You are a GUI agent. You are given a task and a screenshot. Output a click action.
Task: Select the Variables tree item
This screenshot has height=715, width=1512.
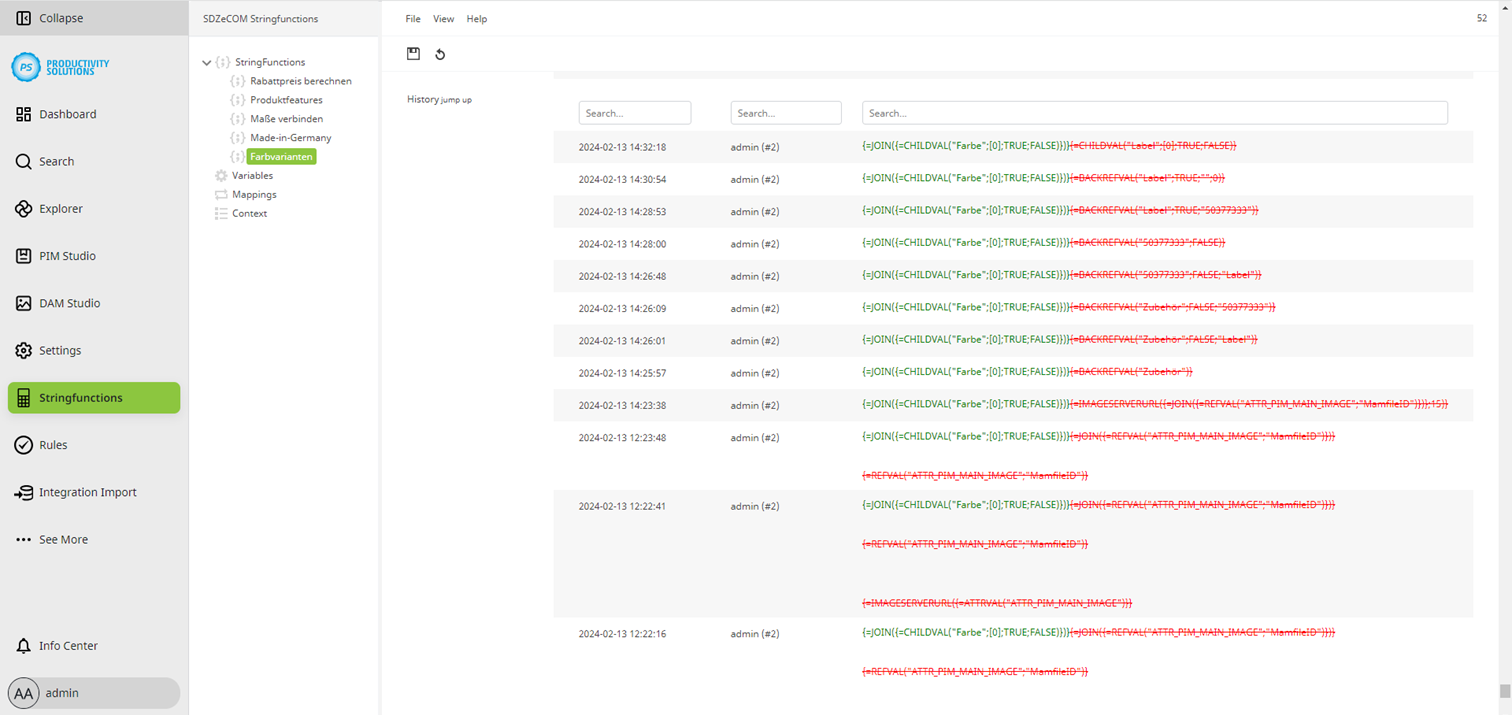tap(253, 175)
